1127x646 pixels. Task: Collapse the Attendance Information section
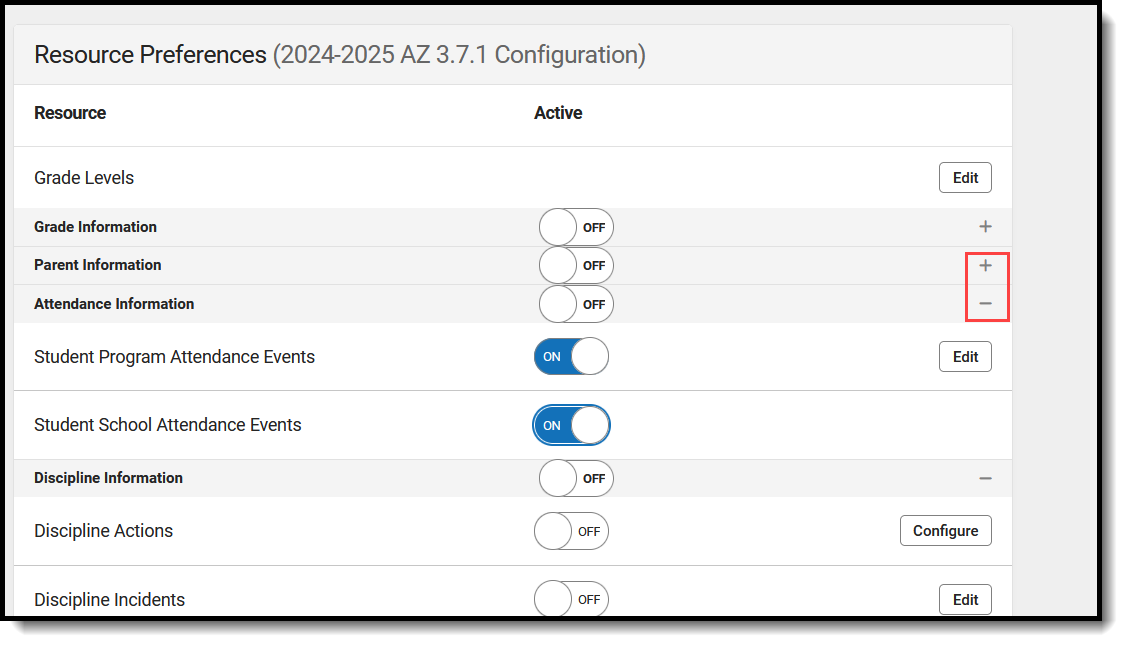click(985, 303)
